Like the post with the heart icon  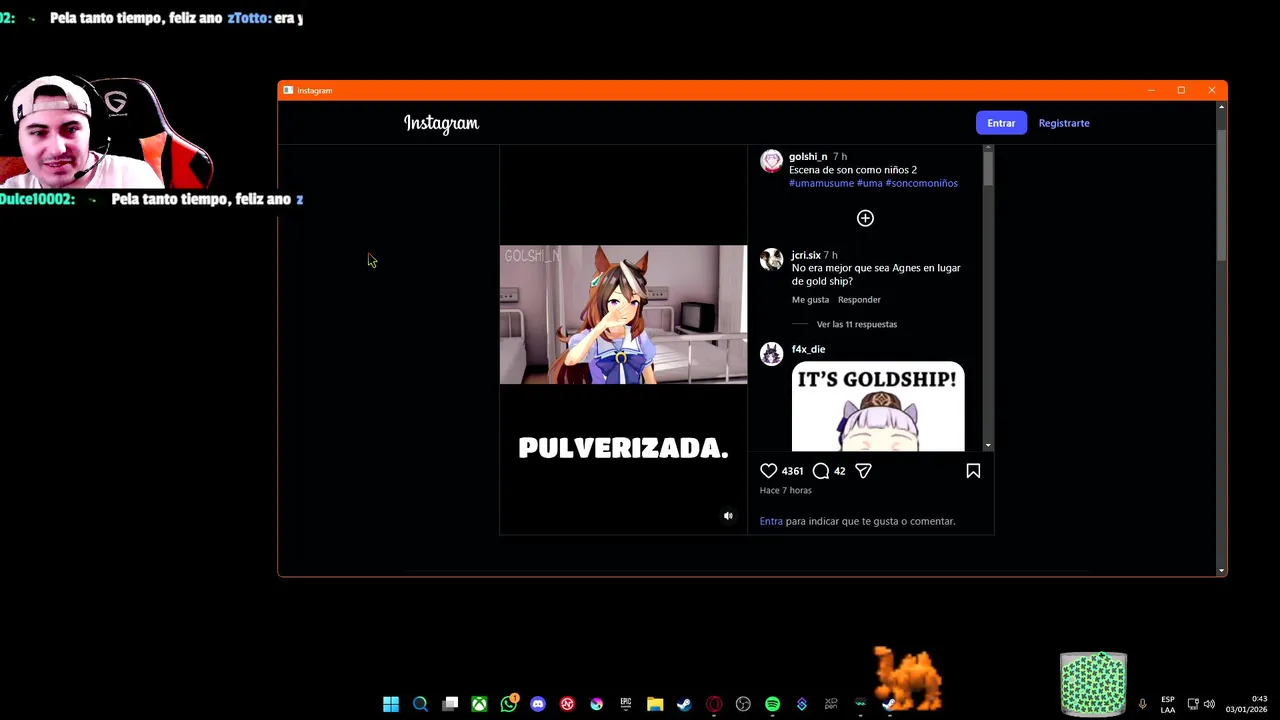(768, 471)
